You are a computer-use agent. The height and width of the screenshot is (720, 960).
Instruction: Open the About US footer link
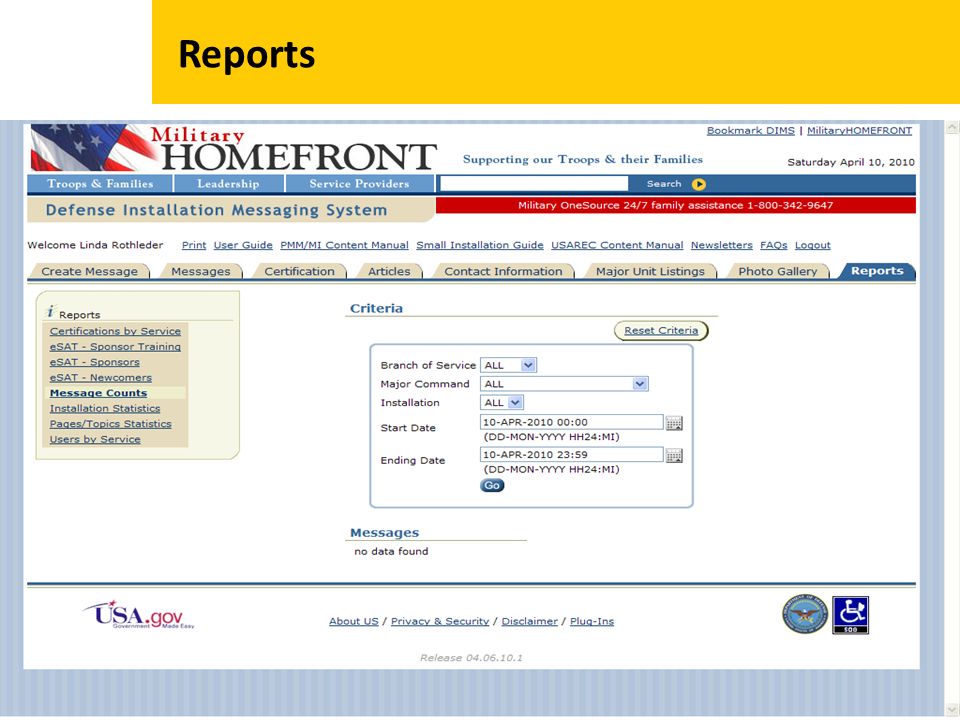[x=353, y=621]
